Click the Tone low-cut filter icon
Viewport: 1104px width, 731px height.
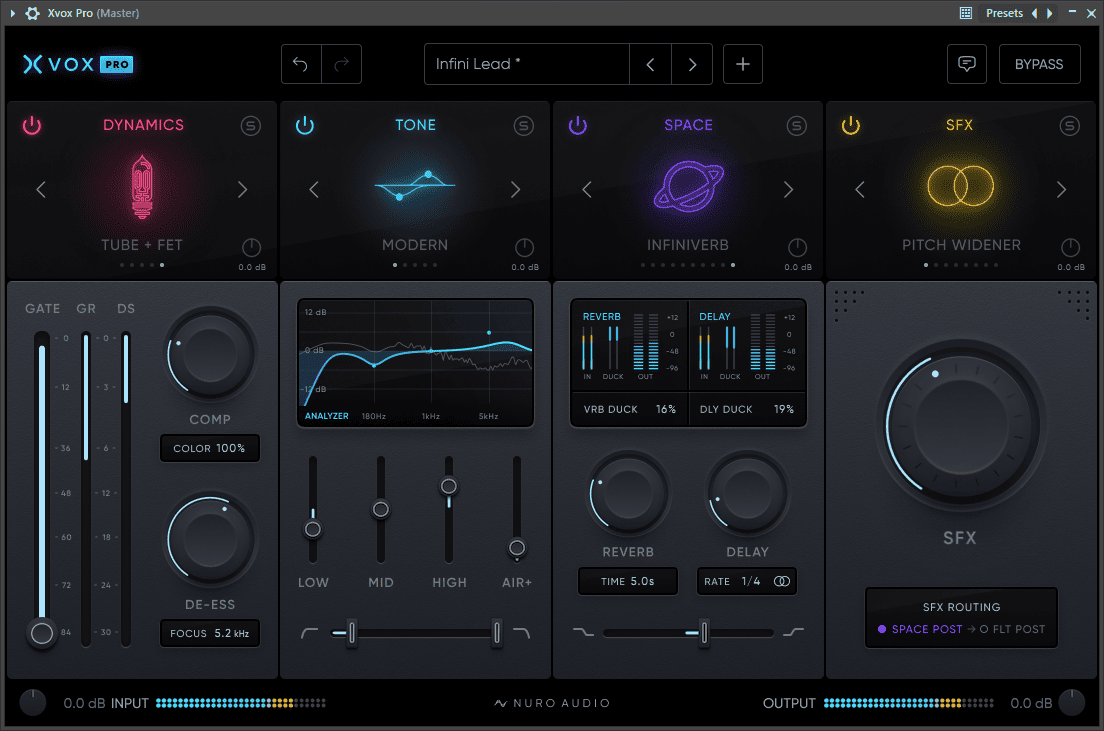(309, 633)
